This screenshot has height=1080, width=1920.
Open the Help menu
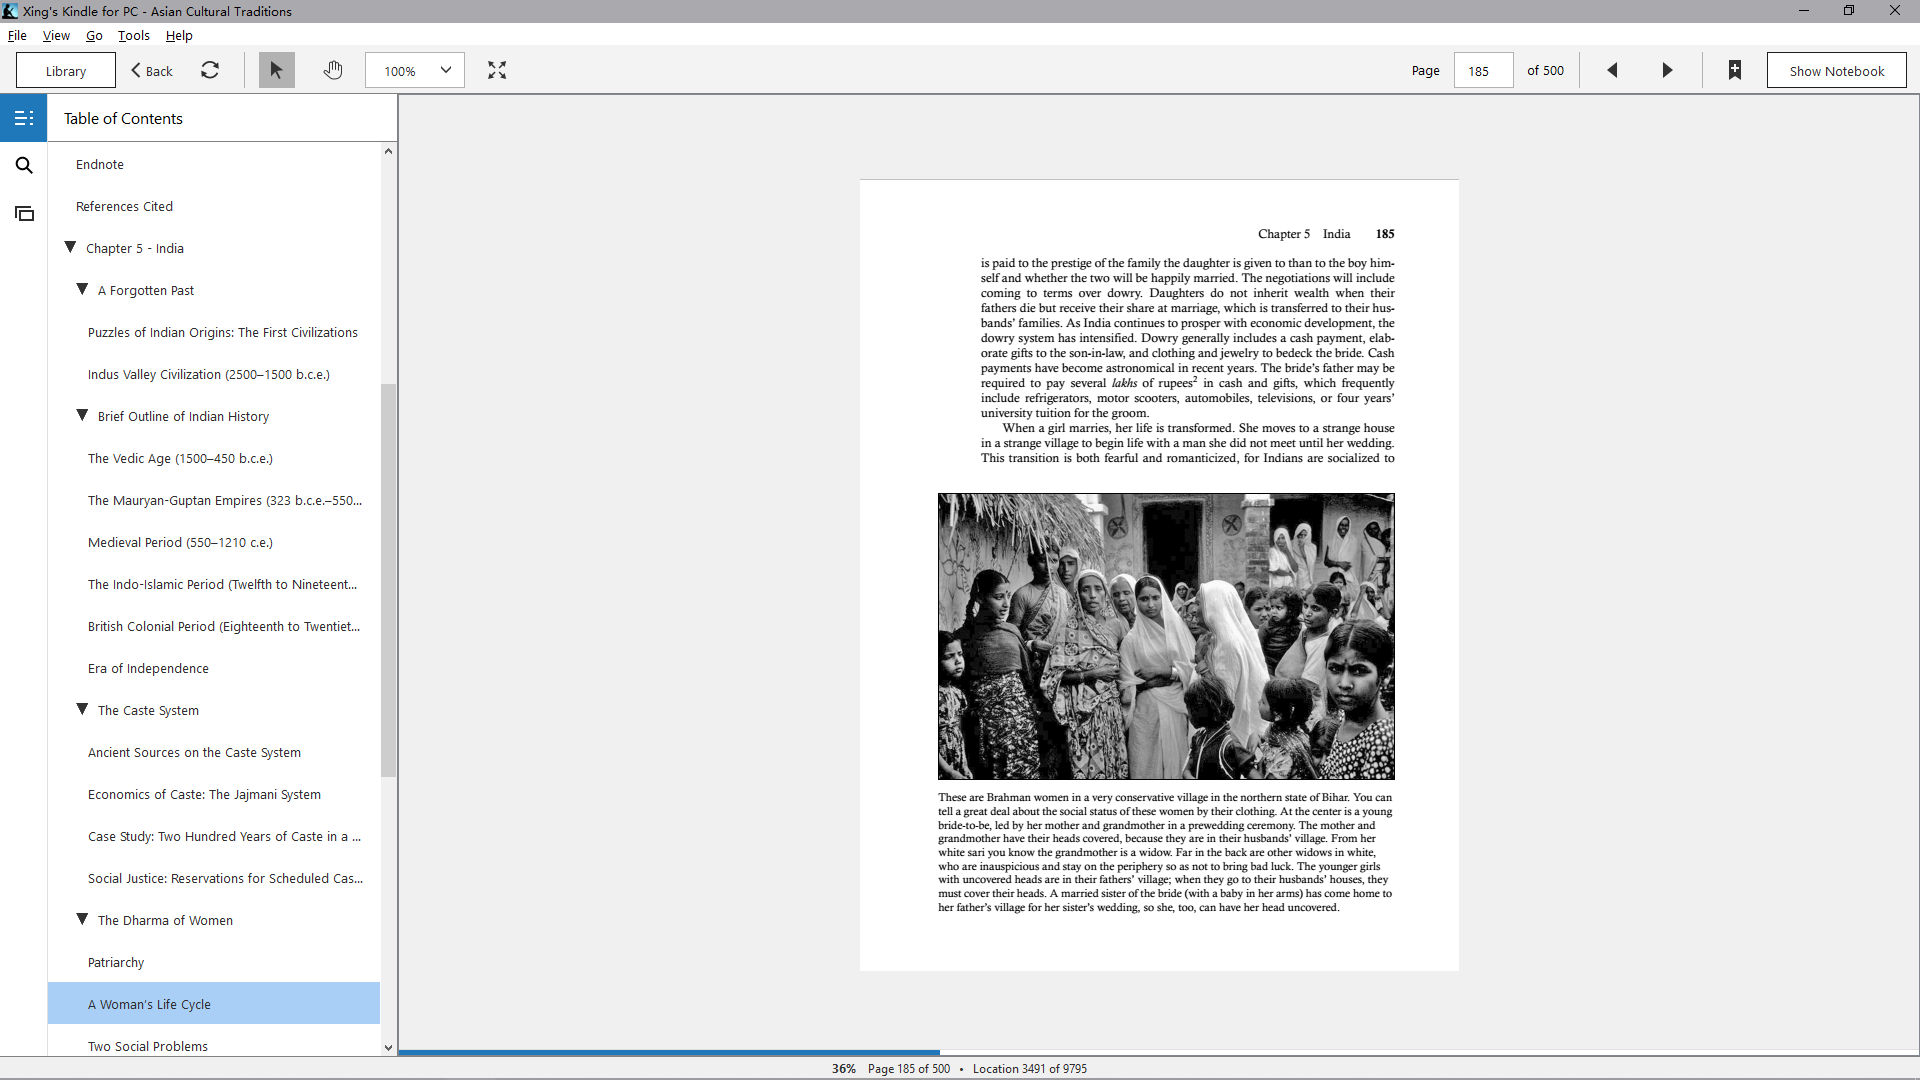point(179,35)
